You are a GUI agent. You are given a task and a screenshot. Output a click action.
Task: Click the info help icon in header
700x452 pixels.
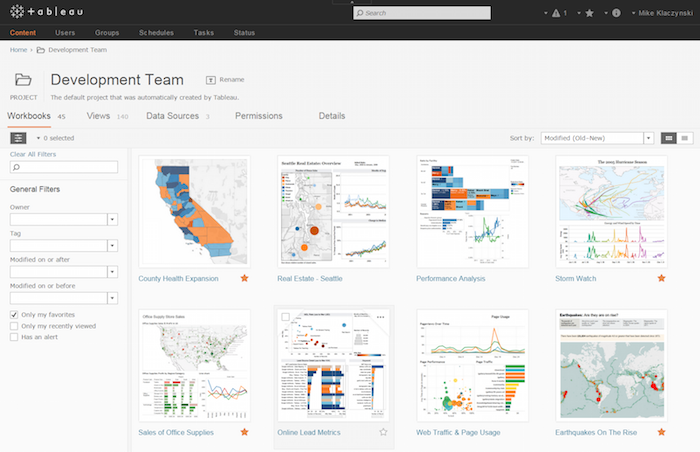[616, 13]
